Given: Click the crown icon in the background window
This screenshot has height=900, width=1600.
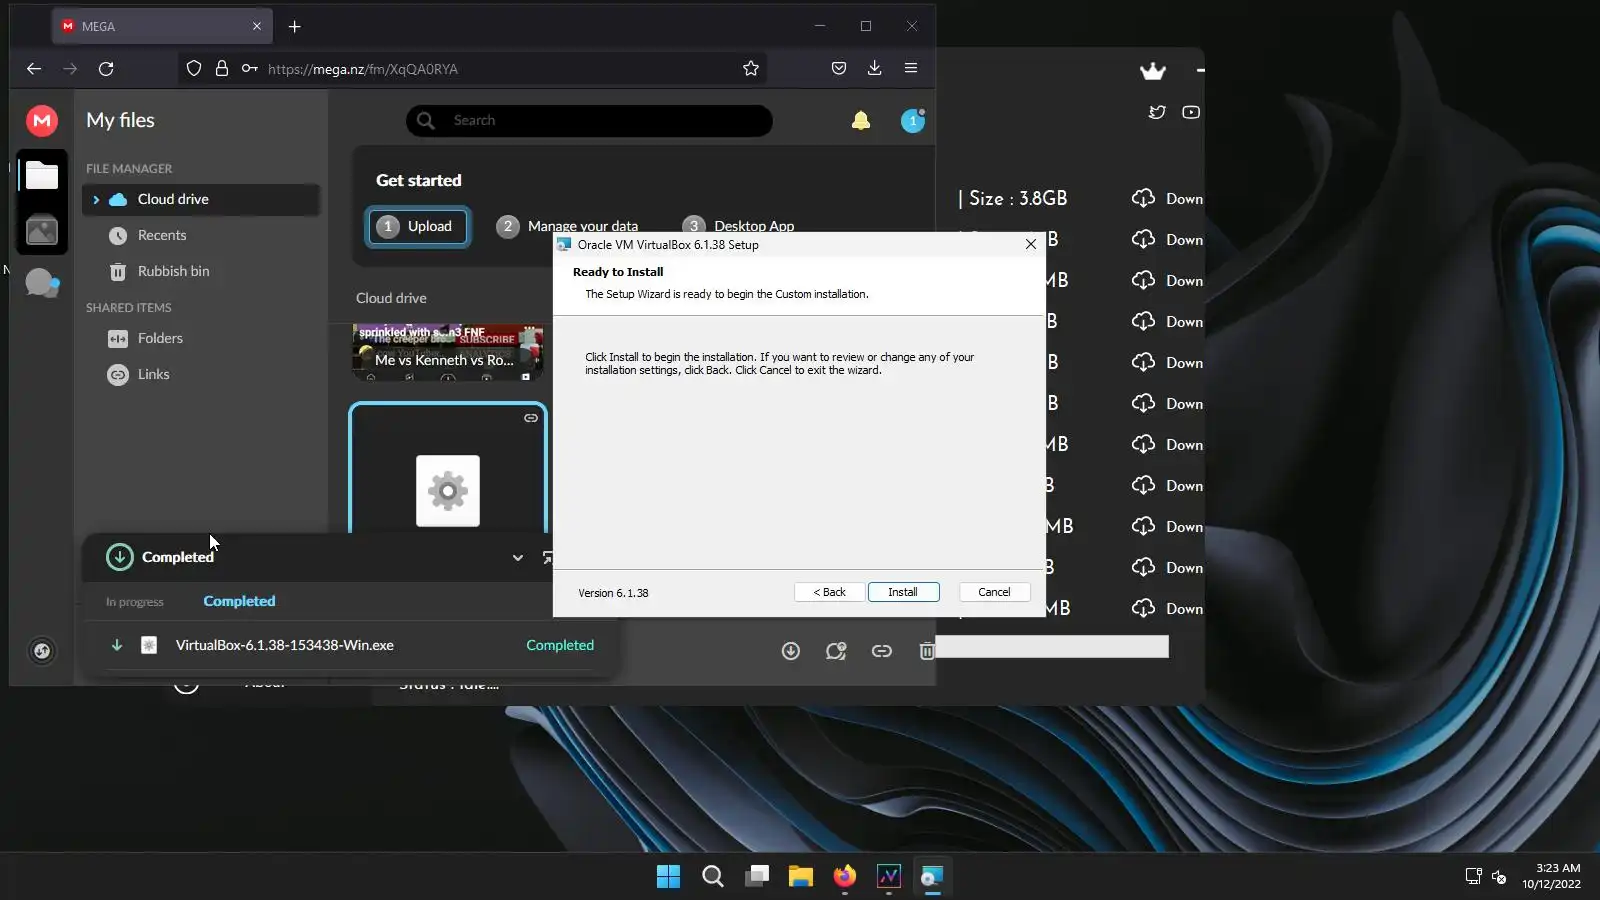Looking at the screenshot, I should point(1153,70).
